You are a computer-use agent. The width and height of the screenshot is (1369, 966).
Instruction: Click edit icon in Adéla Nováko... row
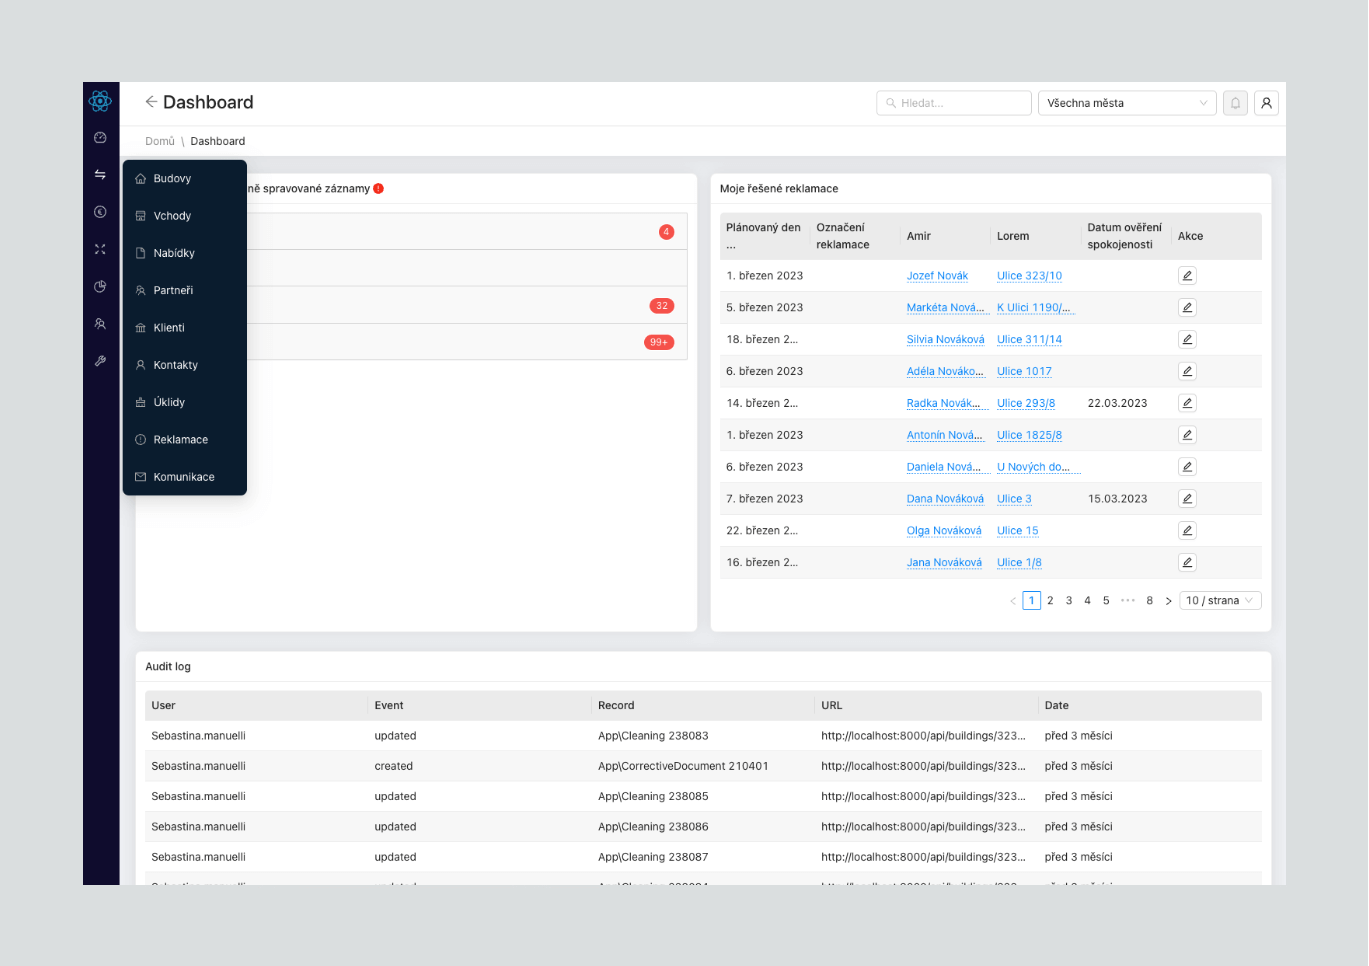click(1187, 371)
